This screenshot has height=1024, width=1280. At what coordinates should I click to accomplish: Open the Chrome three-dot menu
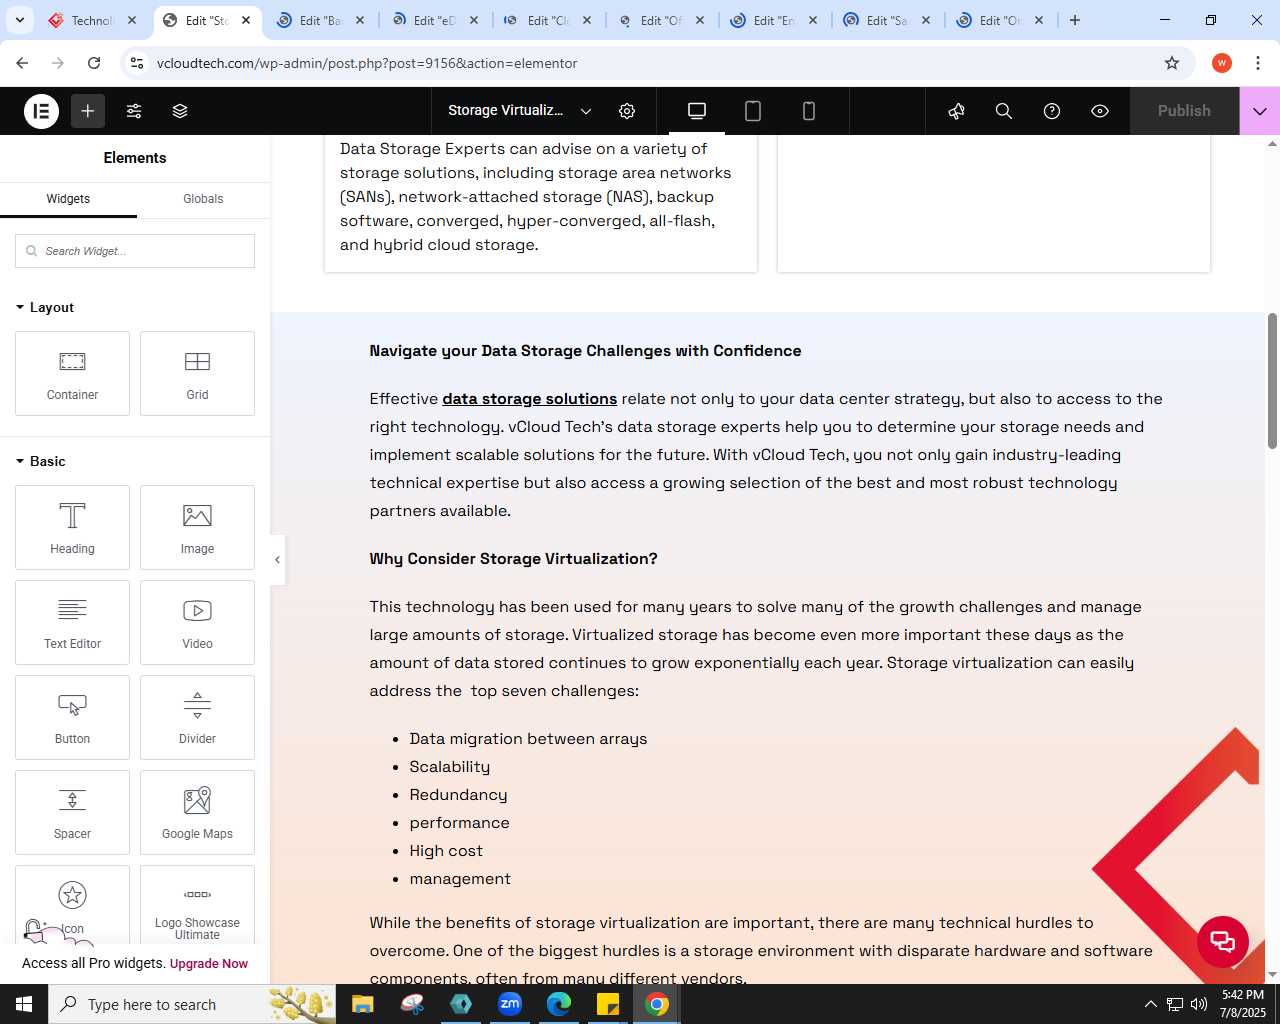click(1257, 63)
